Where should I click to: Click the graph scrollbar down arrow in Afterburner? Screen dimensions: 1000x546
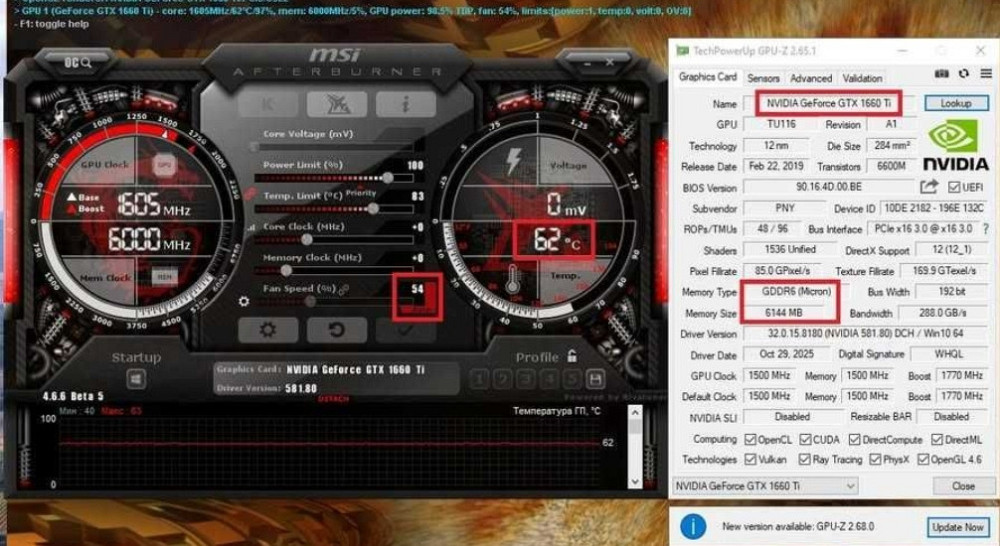(x=635, y=482)
